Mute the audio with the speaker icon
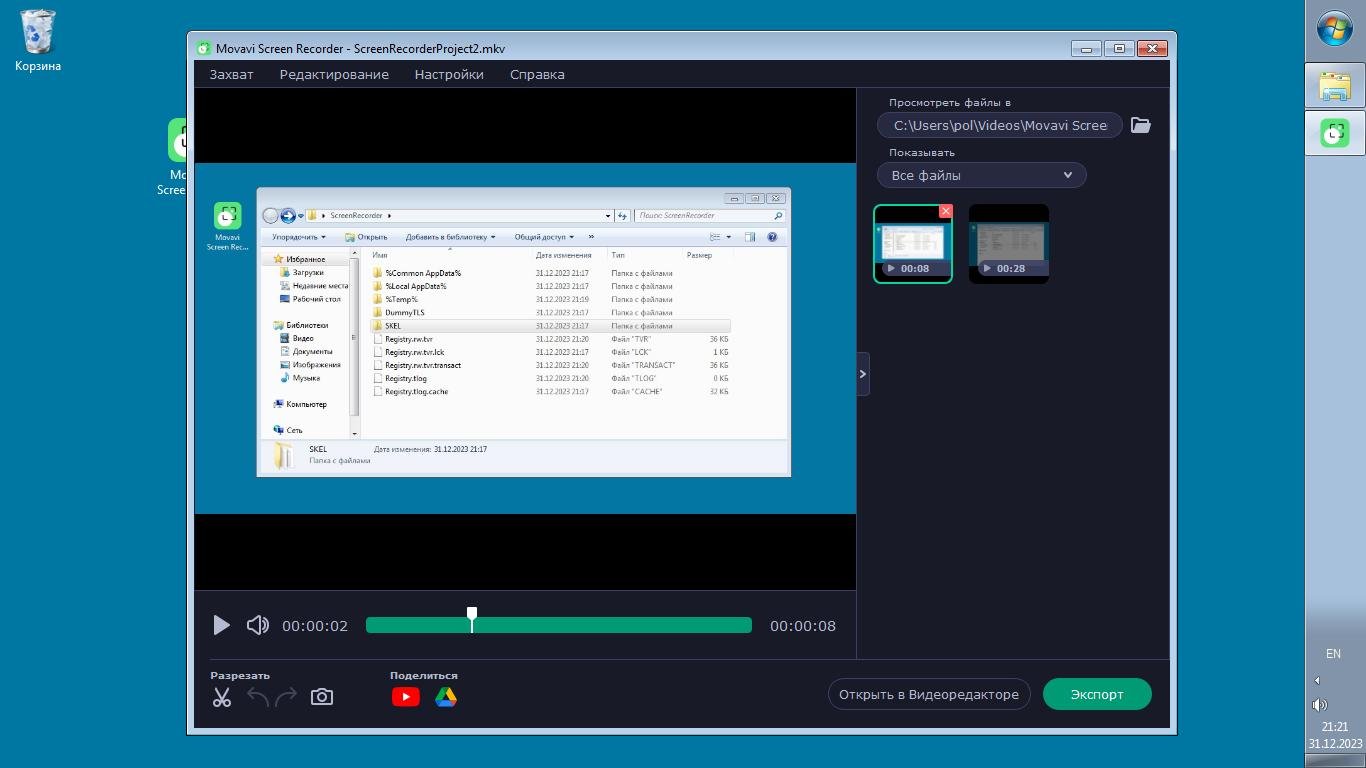The height and width of the screenshot is (768, 1366). 257,626
